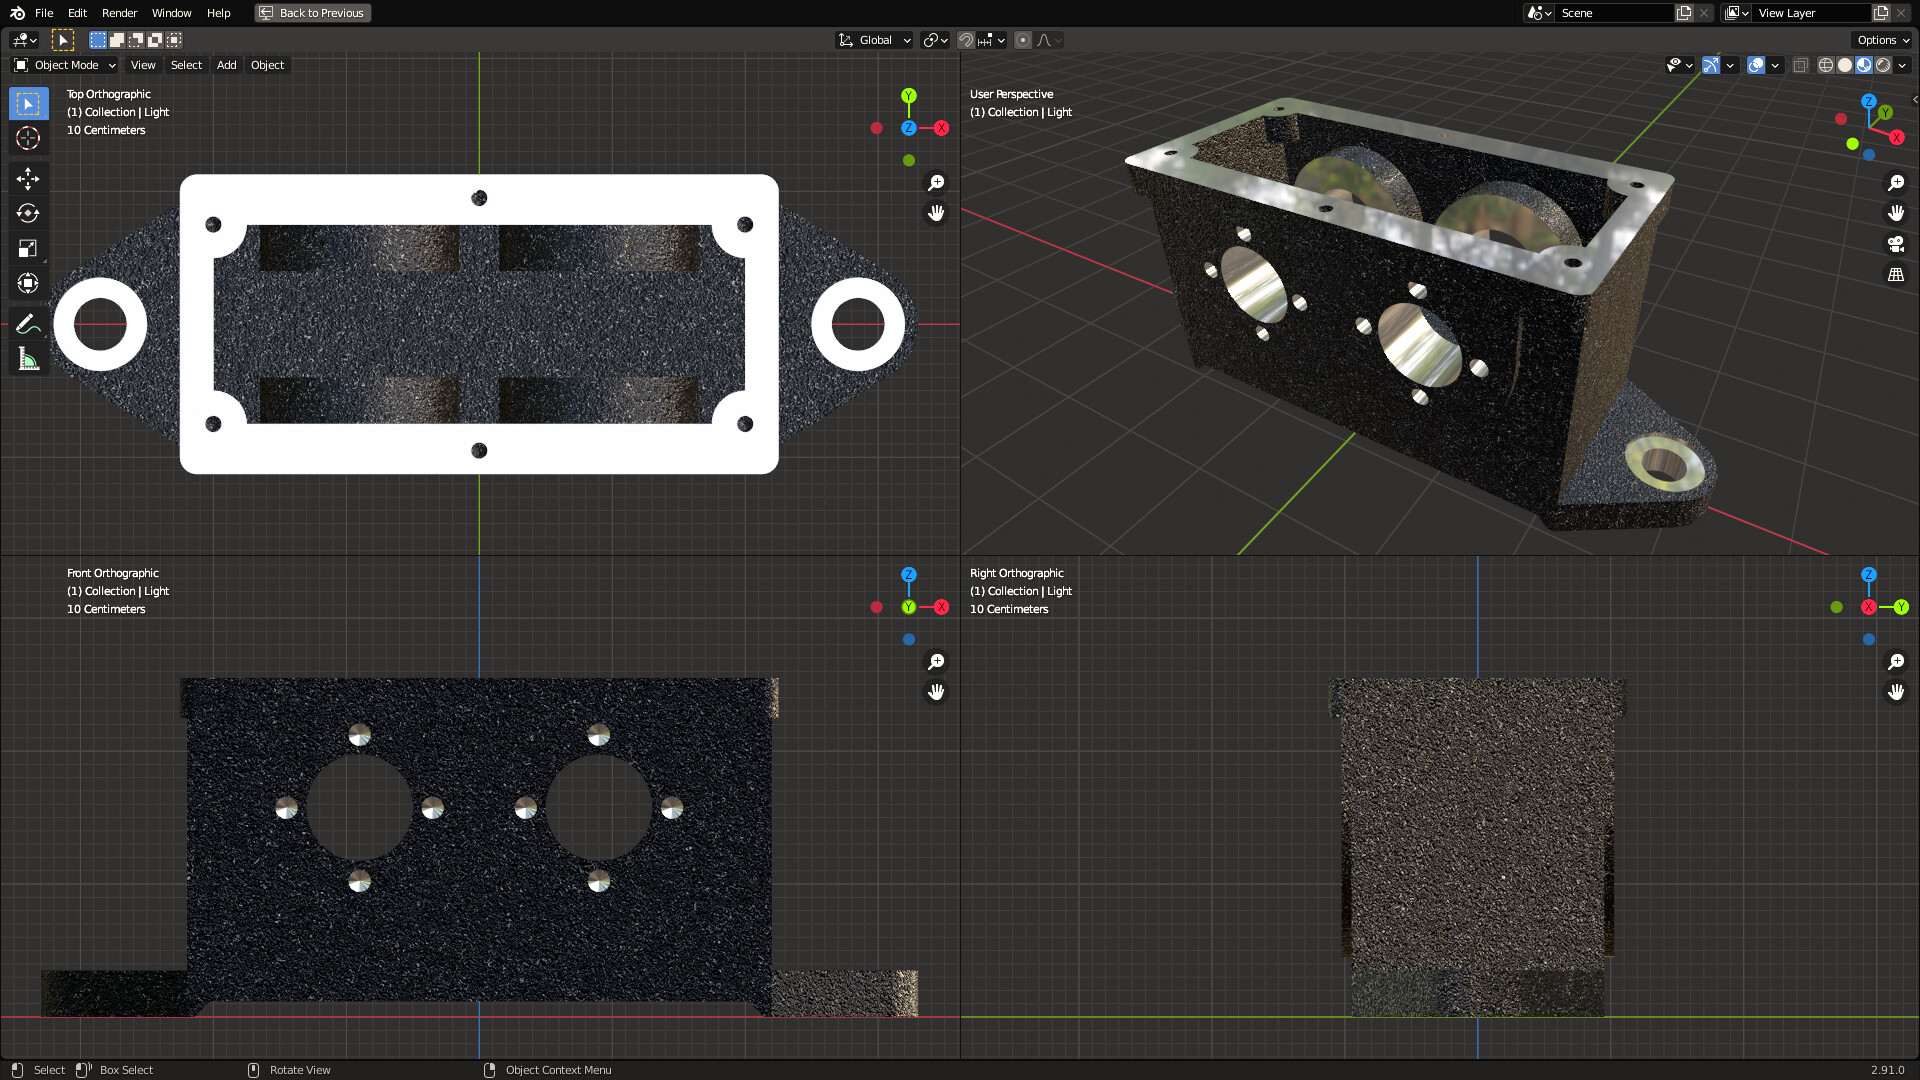The height and width of the screenshot is (1080, 1920).
Task: Open the Add menu in viewport header
Action: pyautogui.click(x=227, y=65)
